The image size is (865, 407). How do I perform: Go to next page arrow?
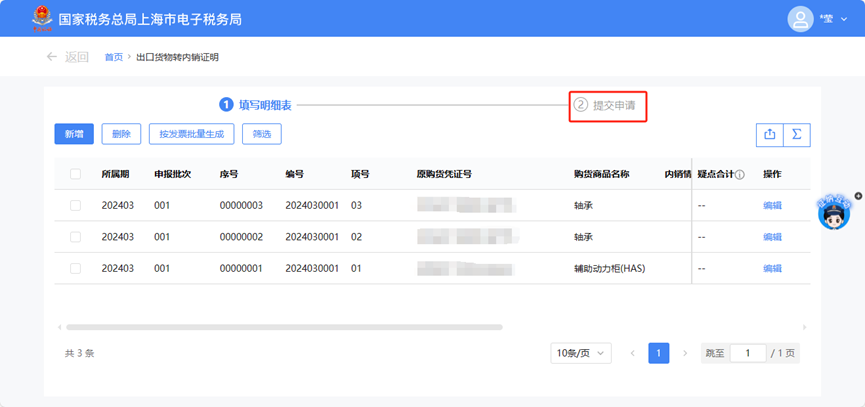tap(685, 354)
